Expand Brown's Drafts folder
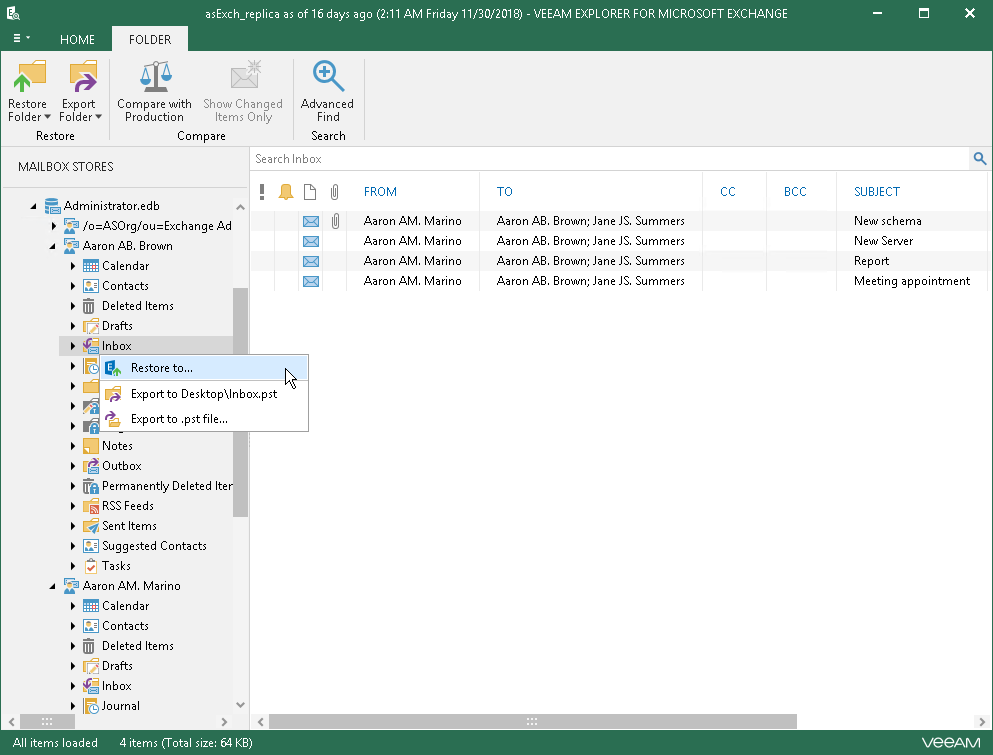 pyautogui.click(x=73, y=326)
